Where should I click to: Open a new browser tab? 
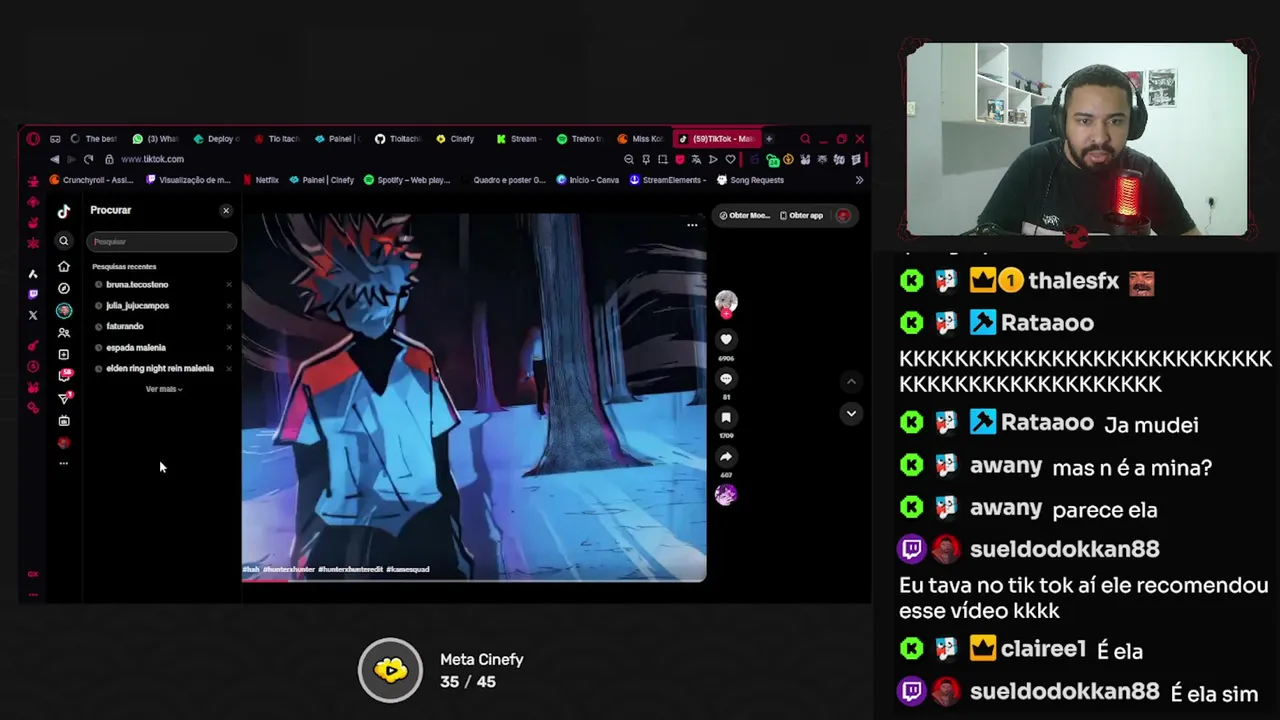[769, 139]
